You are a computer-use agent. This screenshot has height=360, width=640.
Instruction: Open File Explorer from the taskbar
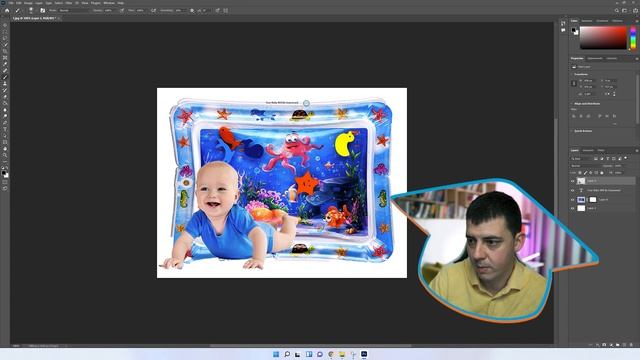(342, 354)
